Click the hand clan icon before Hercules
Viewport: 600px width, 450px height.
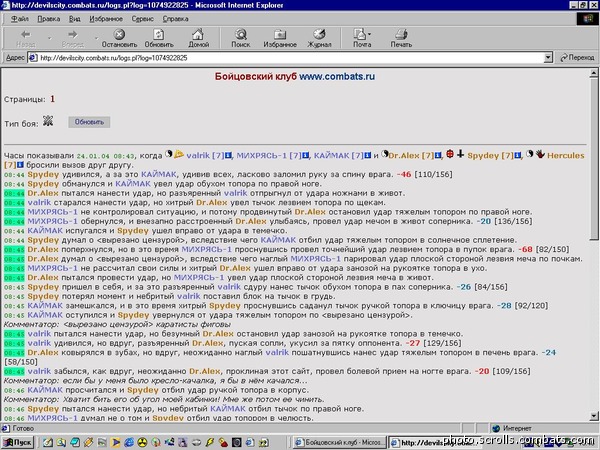tap(540, 154)
